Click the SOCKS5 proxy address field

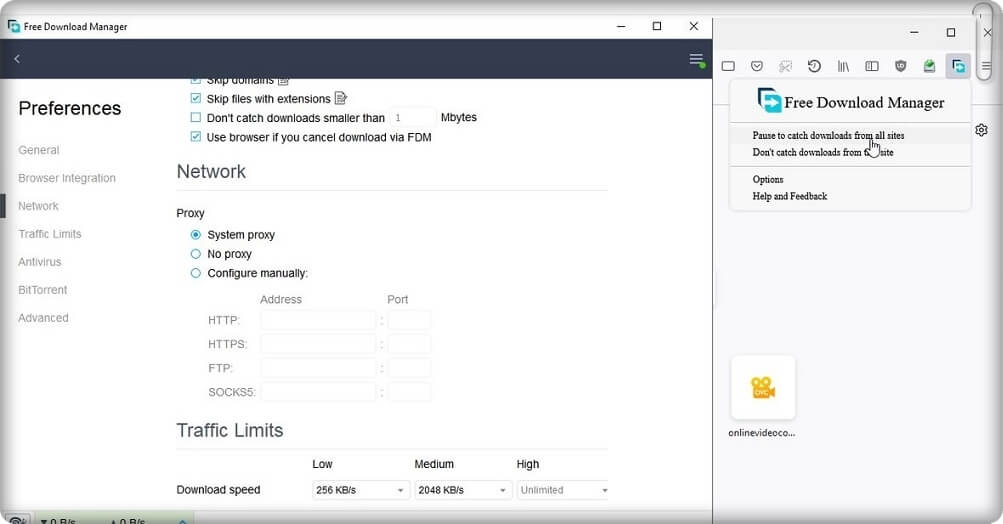[x=318, y=392]
